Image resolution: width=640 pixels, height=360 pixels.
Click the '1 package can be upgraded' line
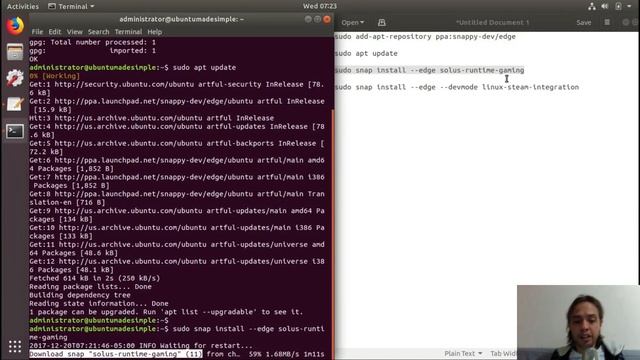(166, 312)
